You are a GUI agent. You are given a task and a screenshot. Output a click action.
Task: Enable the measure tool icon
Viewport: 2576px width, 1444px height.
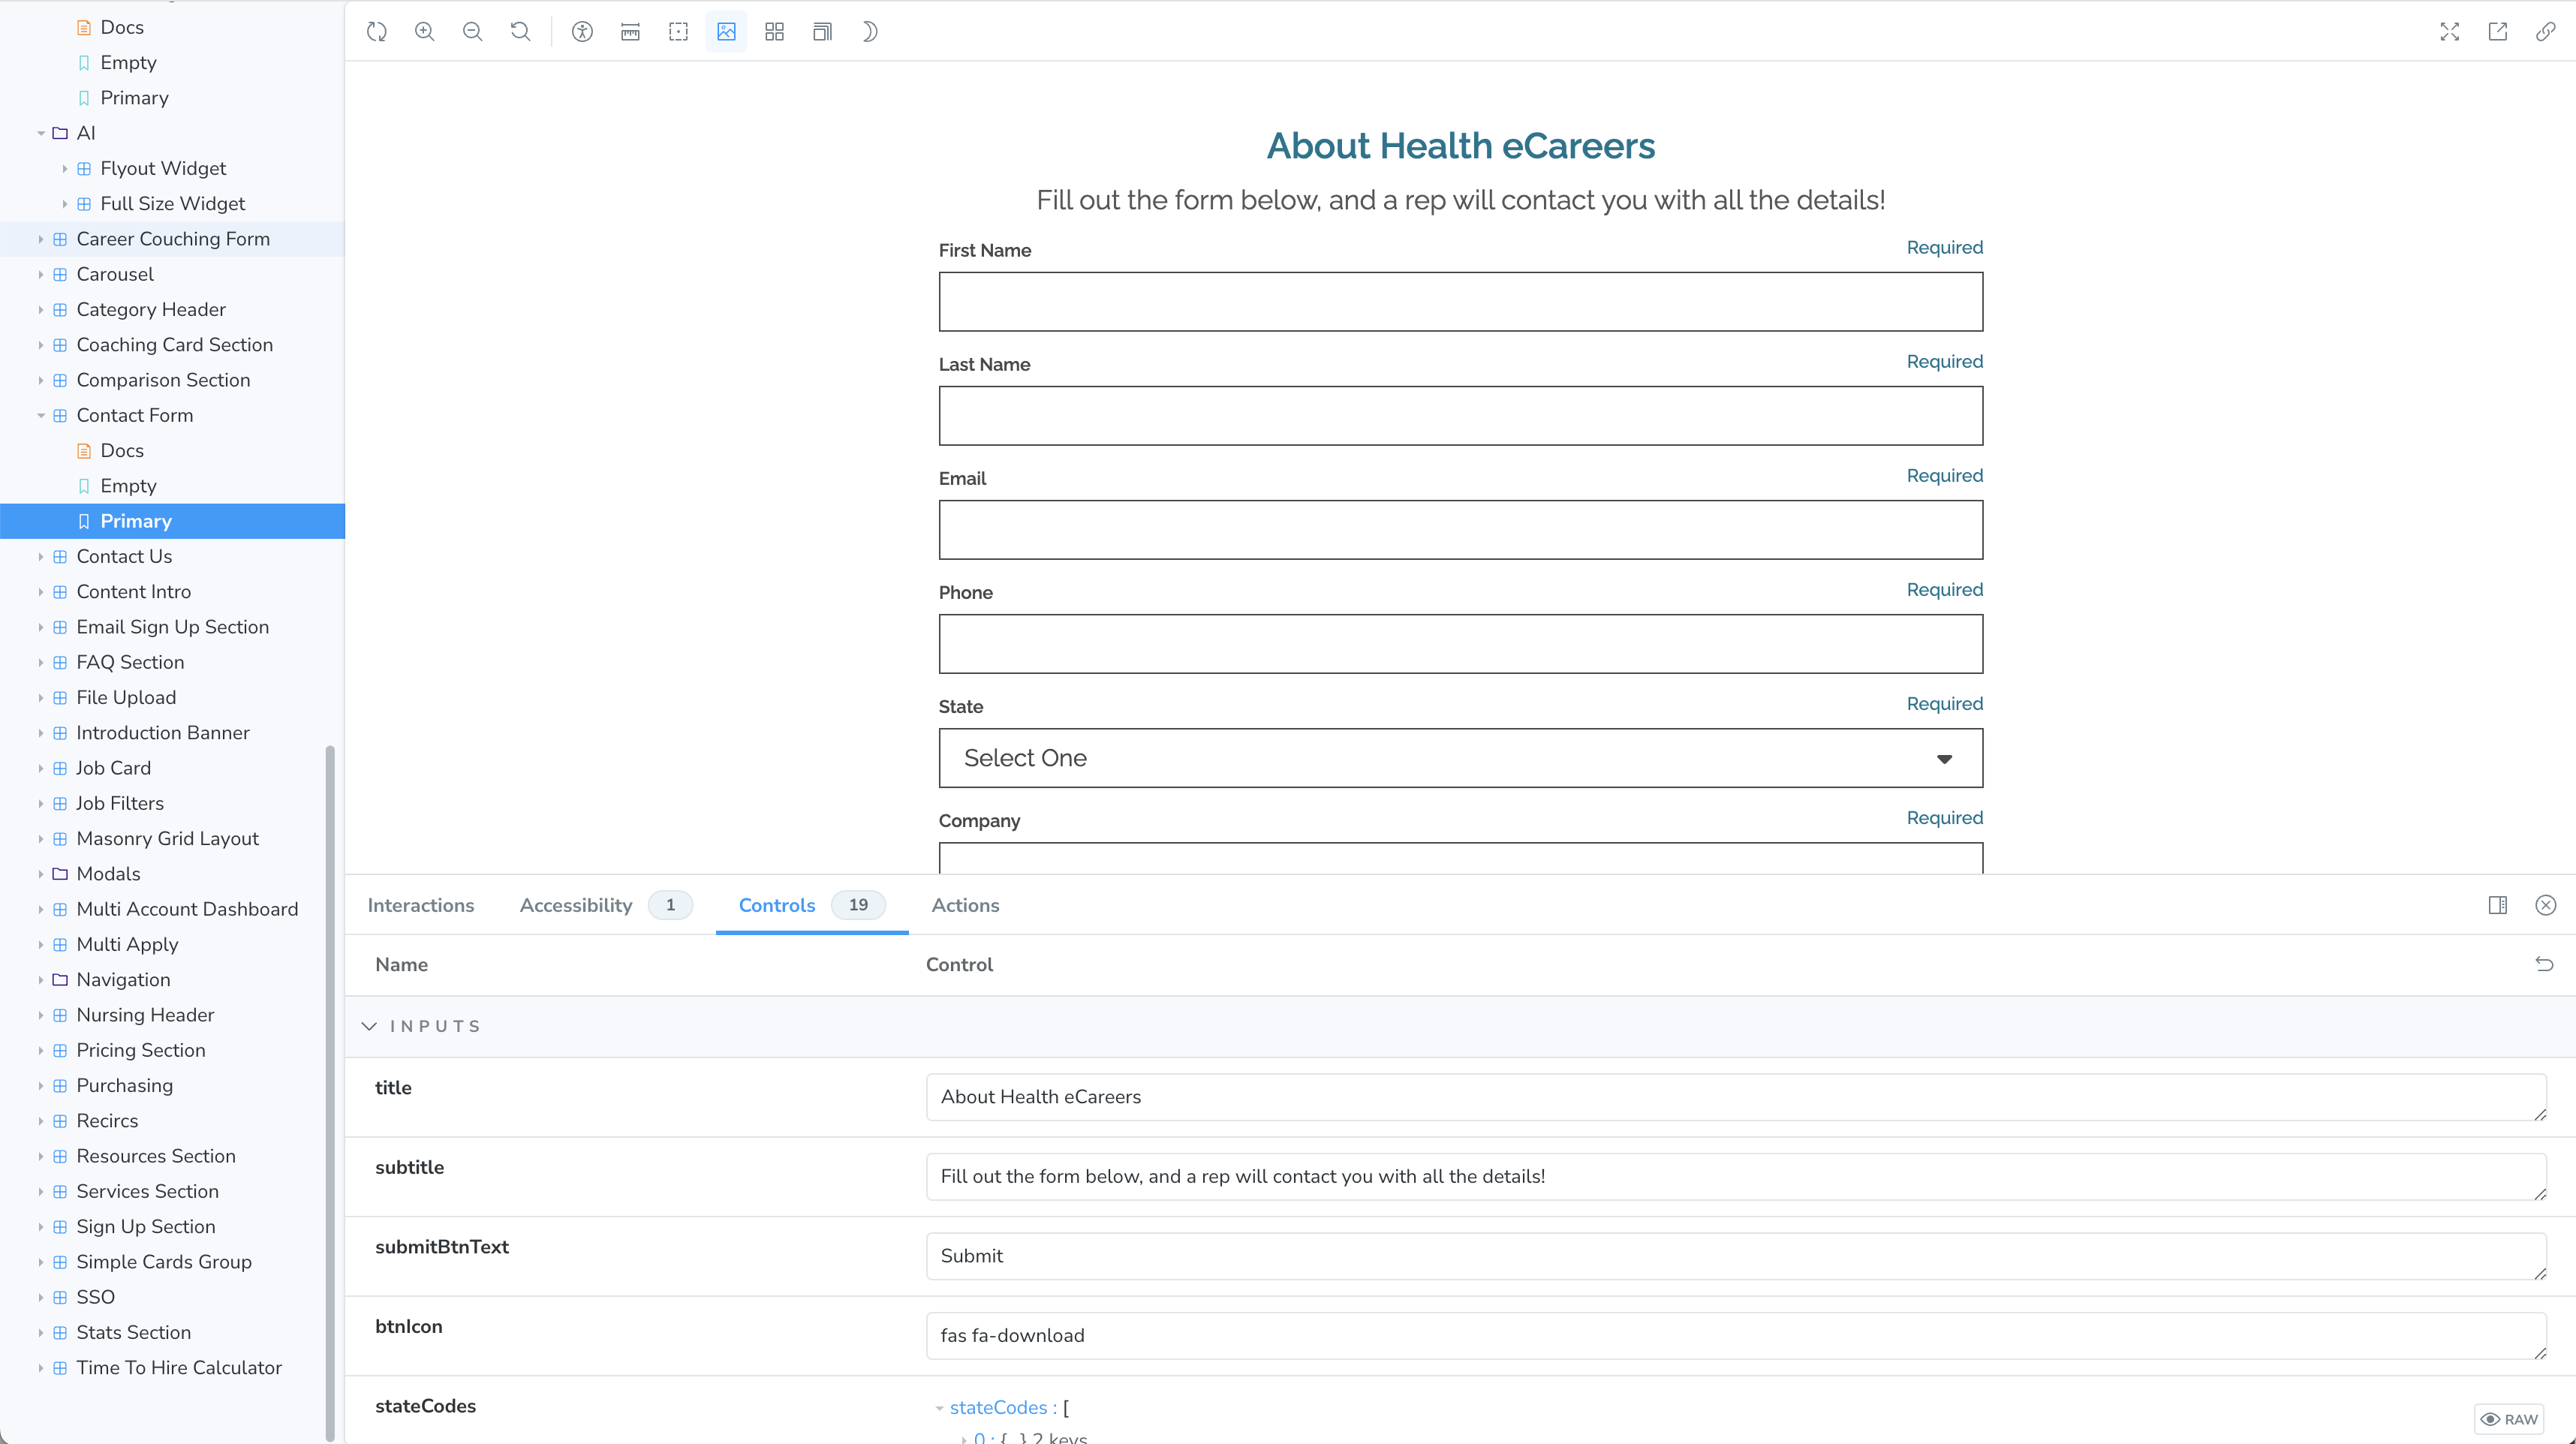click(630, 32)
